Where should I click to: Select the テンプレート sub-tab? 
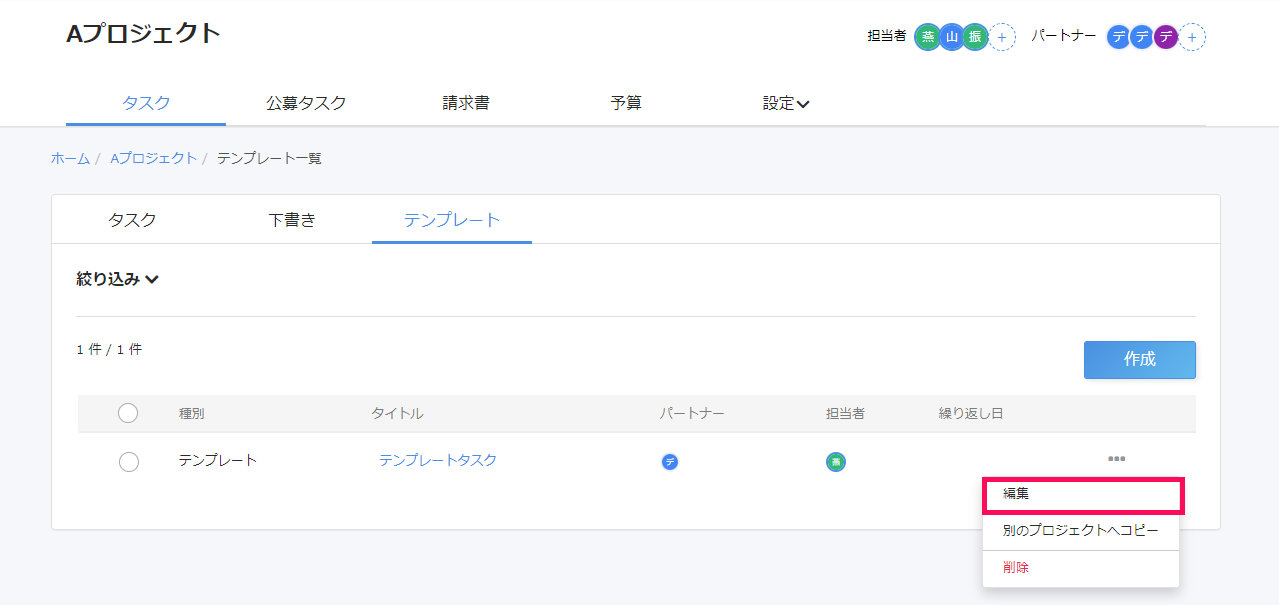452,220
